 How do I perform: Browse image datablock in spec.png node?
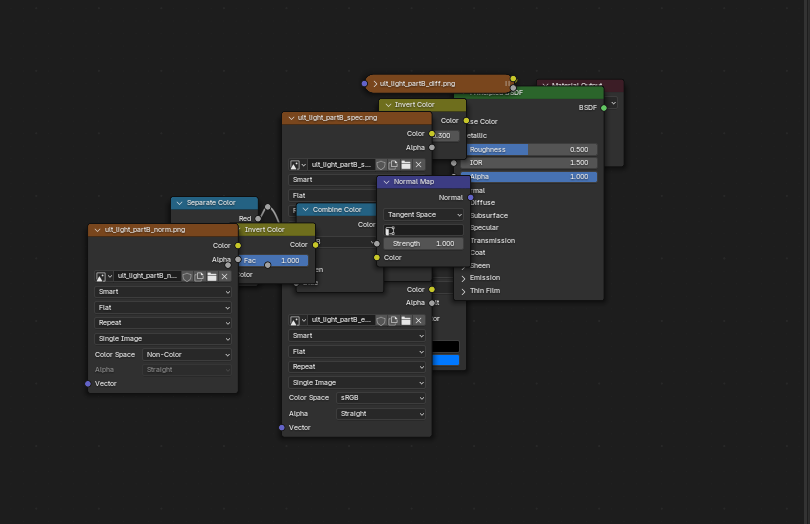coord(298,165)
